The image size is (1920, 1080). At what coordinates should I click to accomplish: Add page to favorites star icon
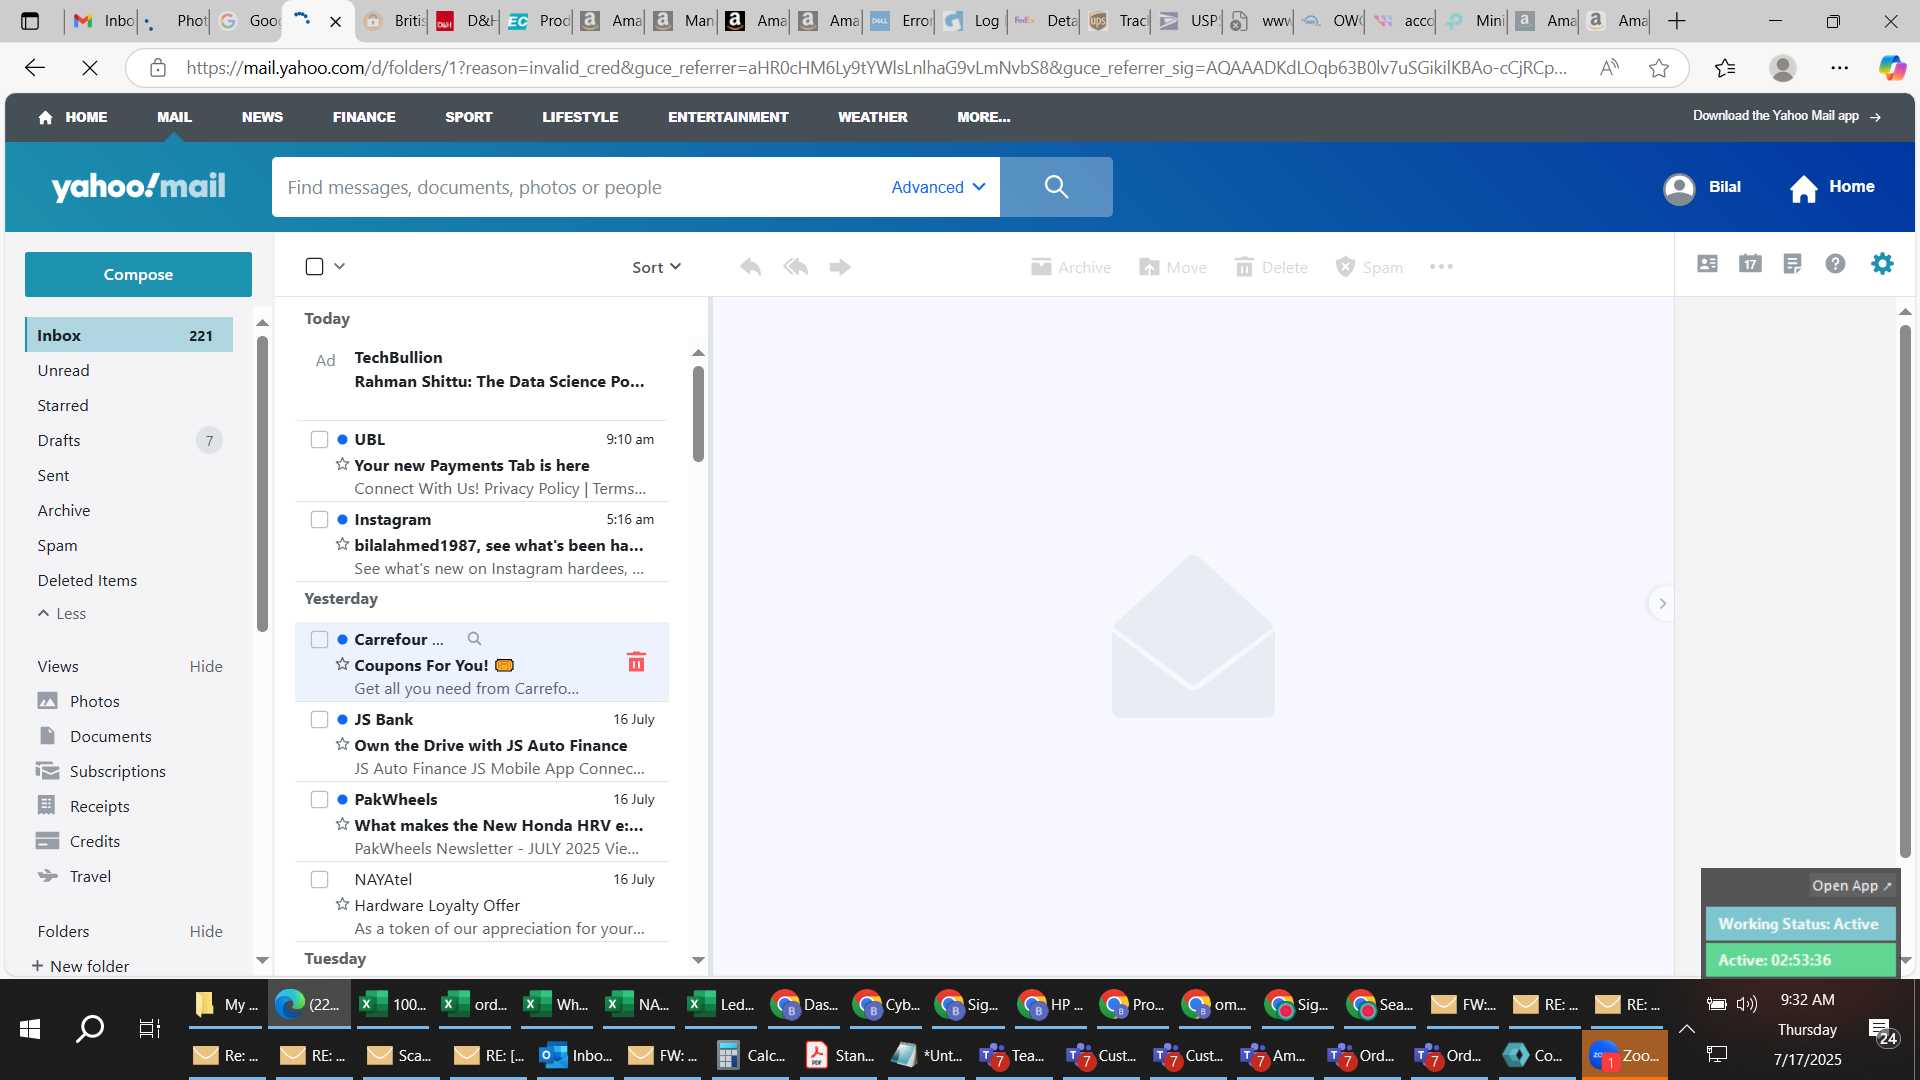click(x=1659, y=68)
